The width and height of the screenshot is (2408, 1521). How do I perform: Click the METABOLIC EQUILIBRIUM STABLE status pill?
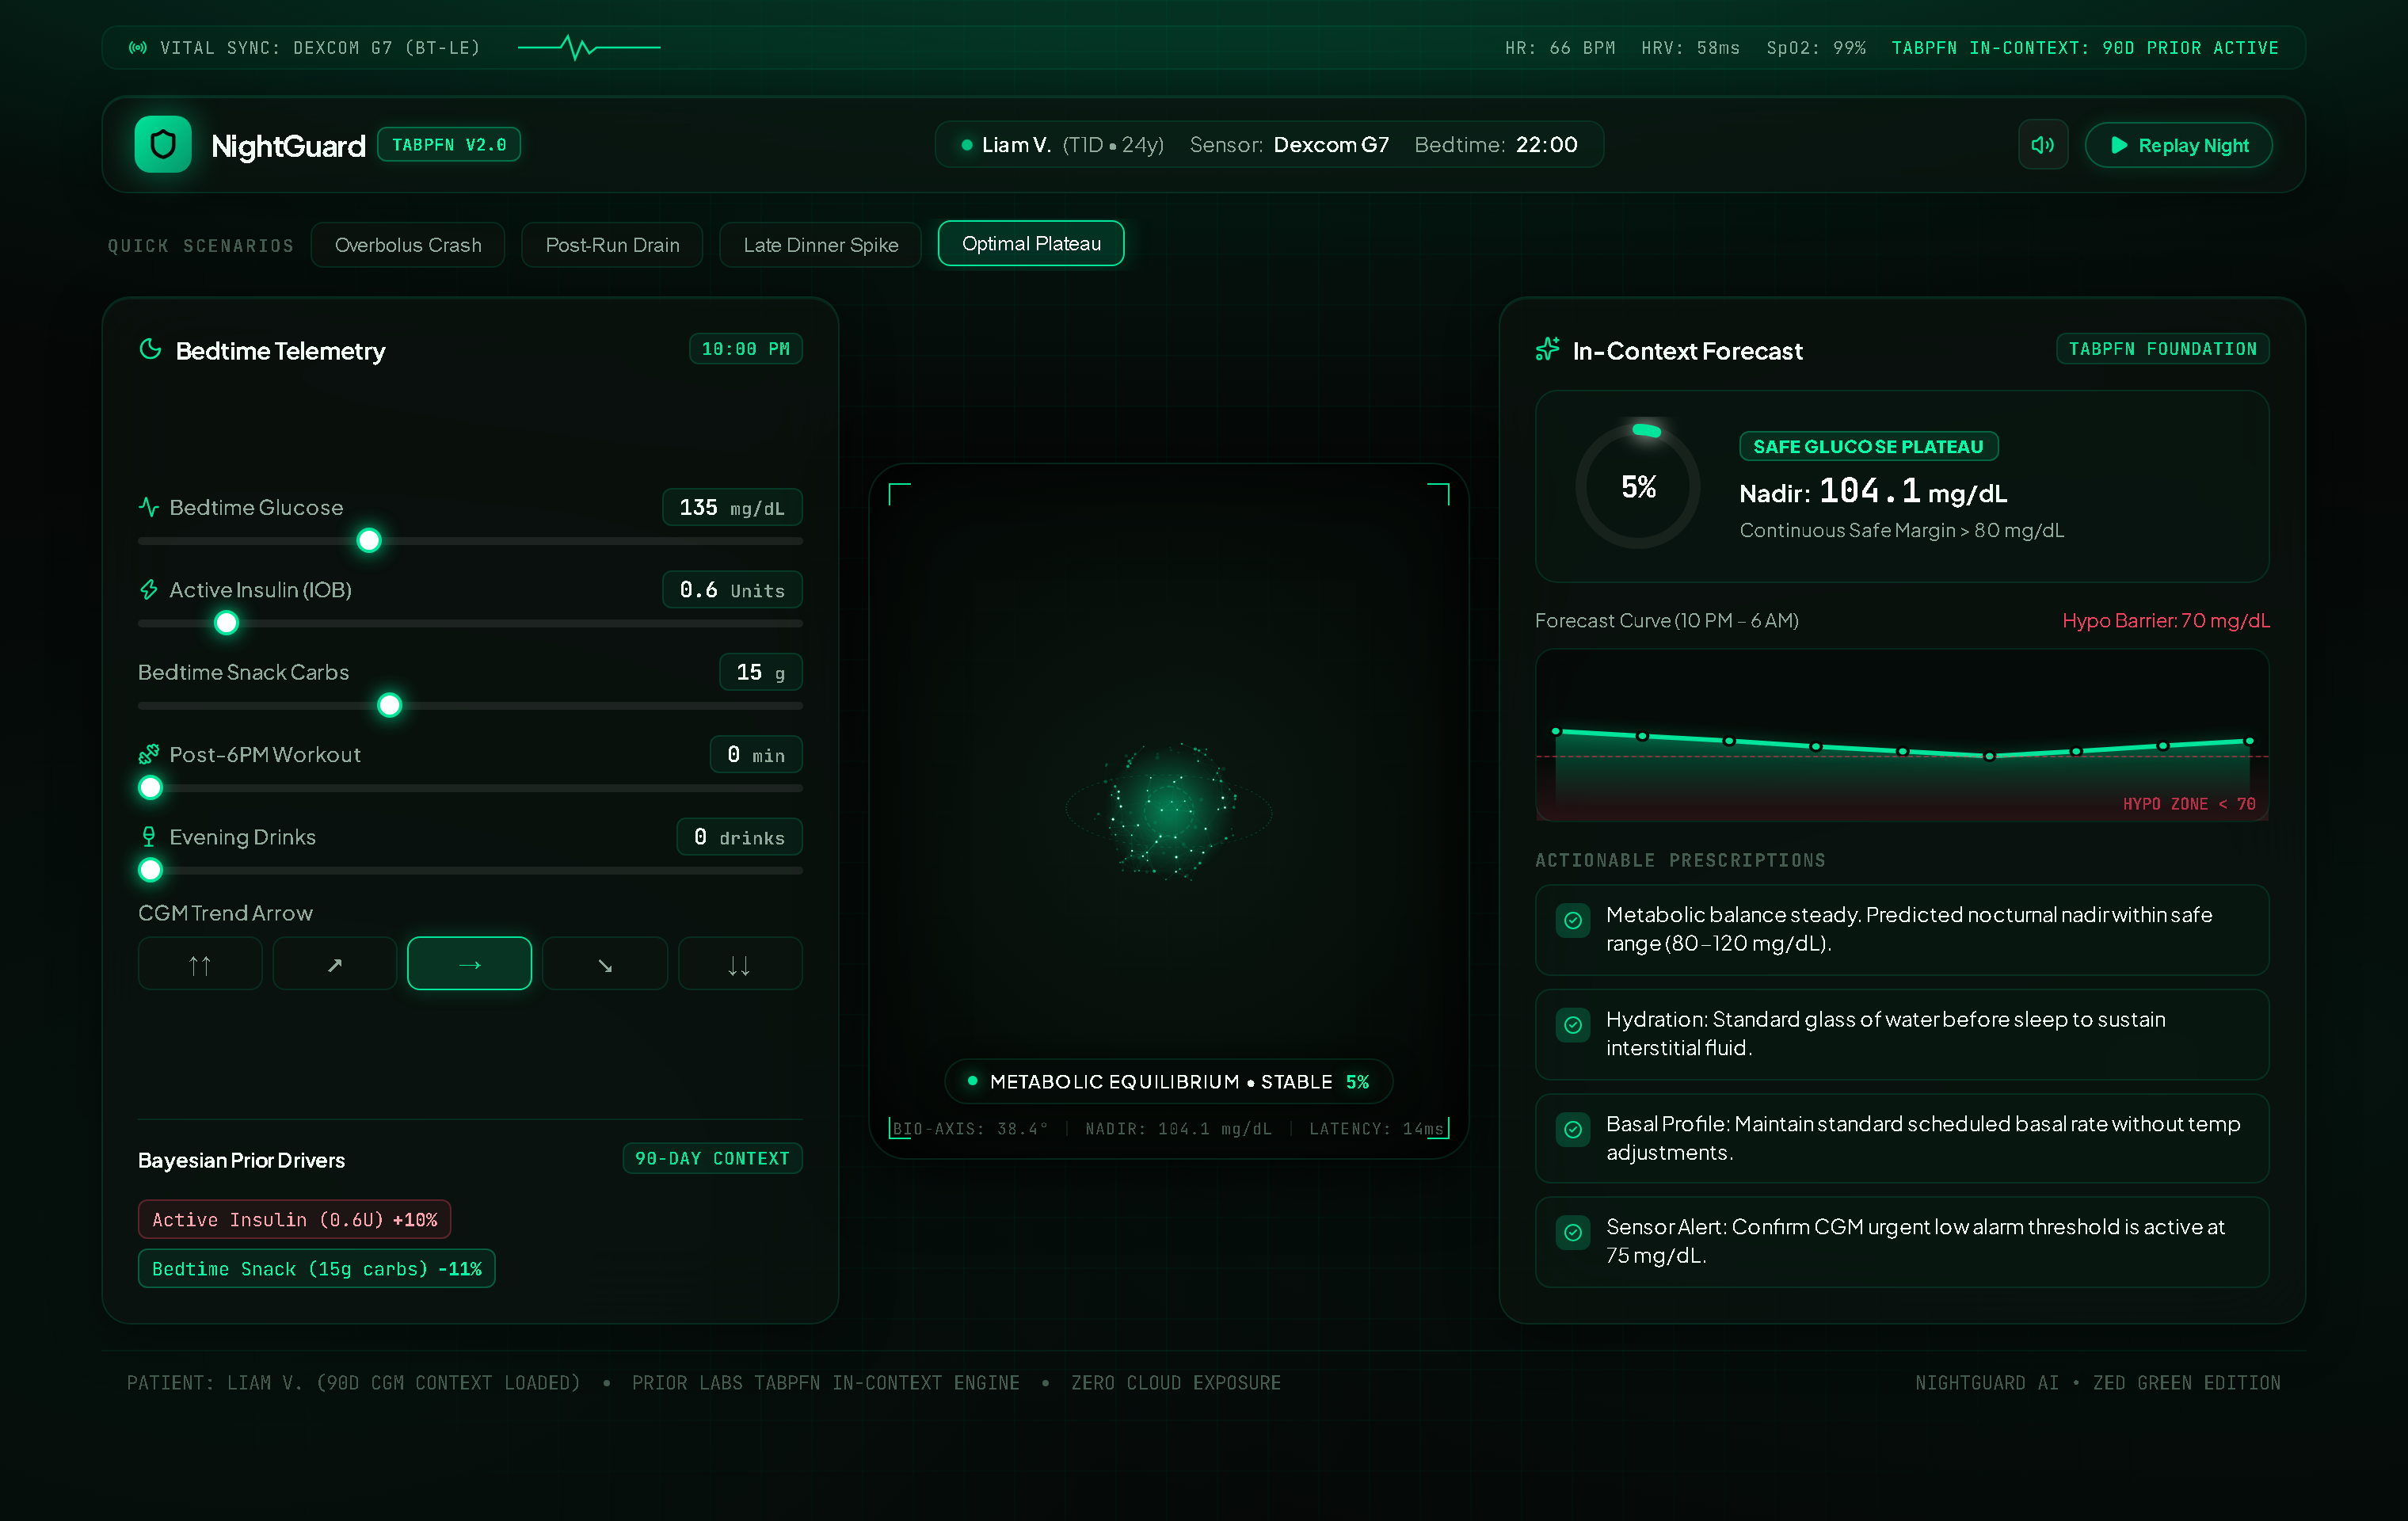(x=1168, y=1081)
